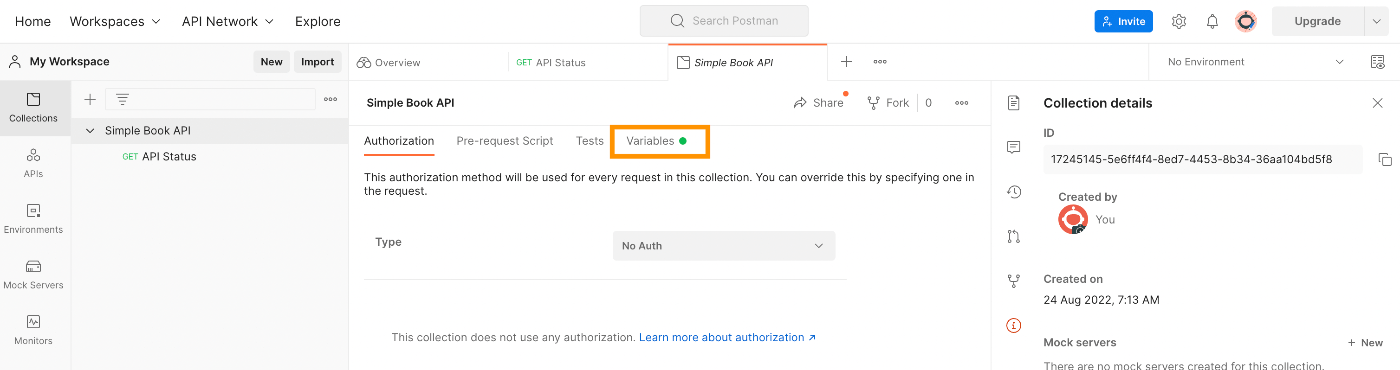Image resolution: width=1400 pixels, height=370 pixels.
Task: Click the sidebar filter icon
Action: 122,99
